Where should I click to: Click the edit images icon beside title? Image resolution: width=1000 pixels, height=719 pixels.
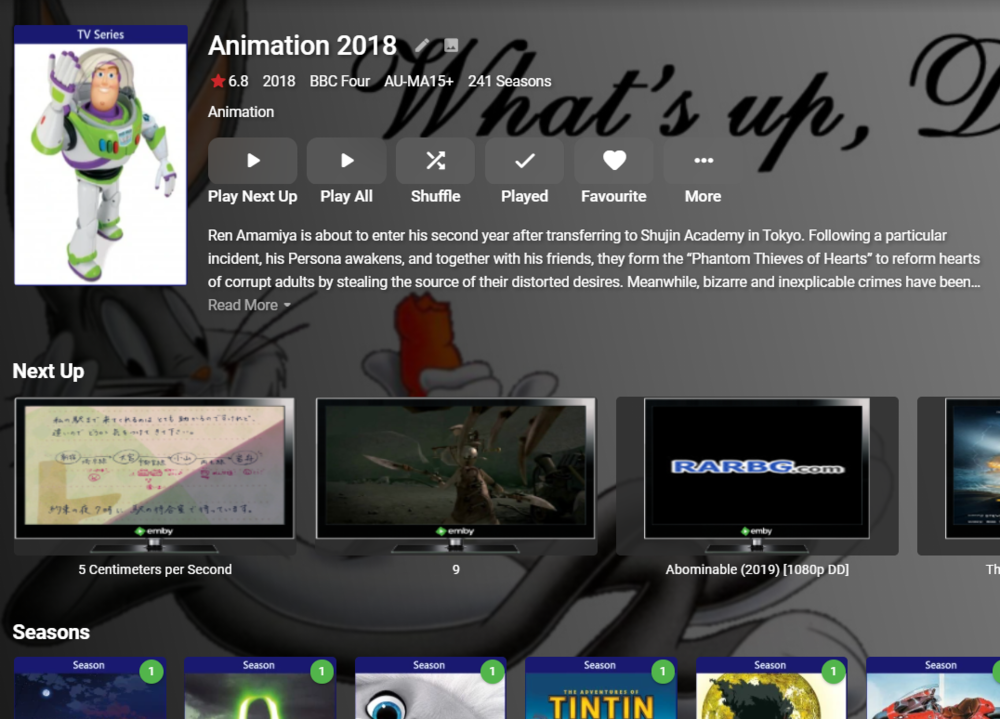[451, 45]
